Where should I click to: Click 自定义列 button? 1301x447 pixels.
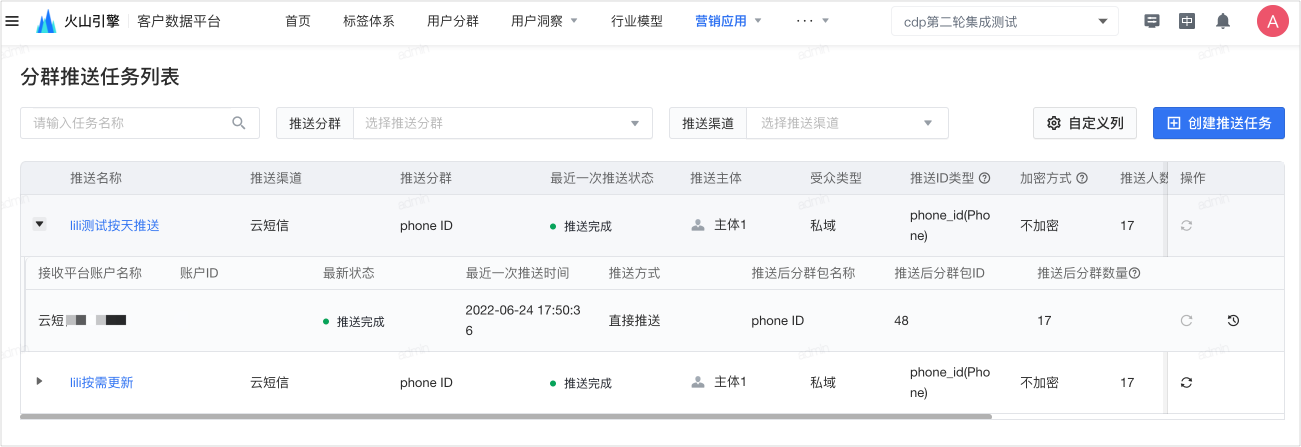tap(1085, 123)
